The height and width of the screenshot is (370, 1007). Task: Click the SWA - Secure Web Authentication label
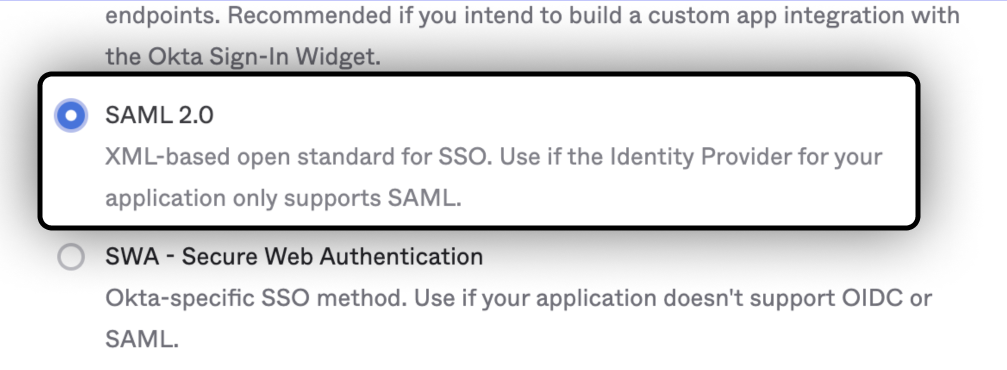(294, 257)
